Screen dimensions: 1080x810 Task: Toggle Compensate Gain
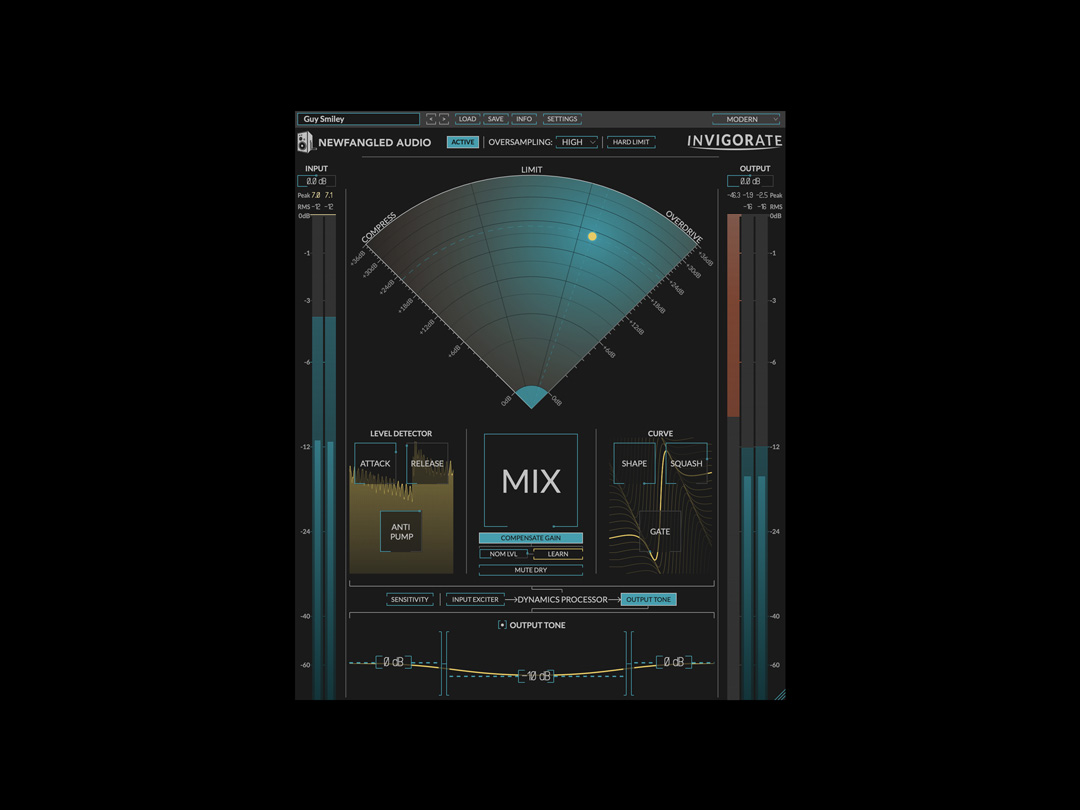pyautogui.click(x=530, y=538)
